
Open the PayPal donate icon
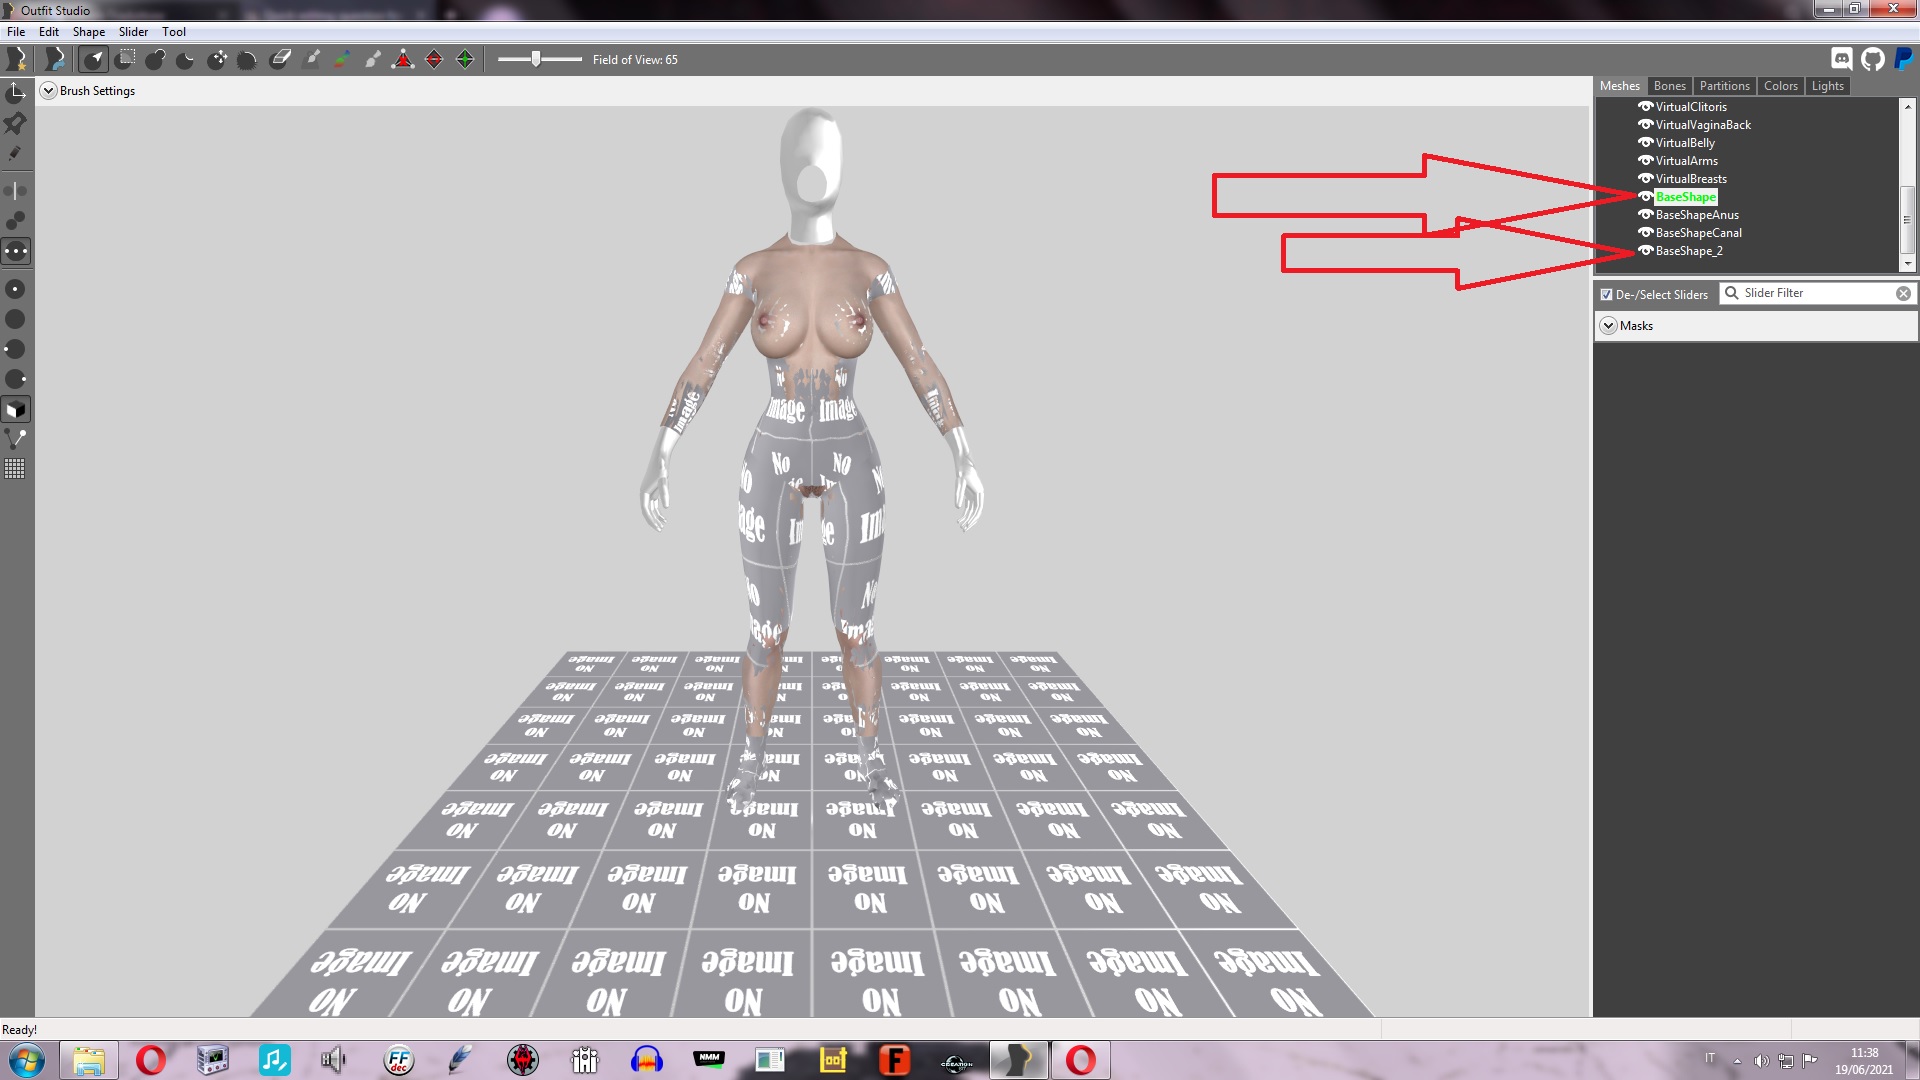[1904, 59]
